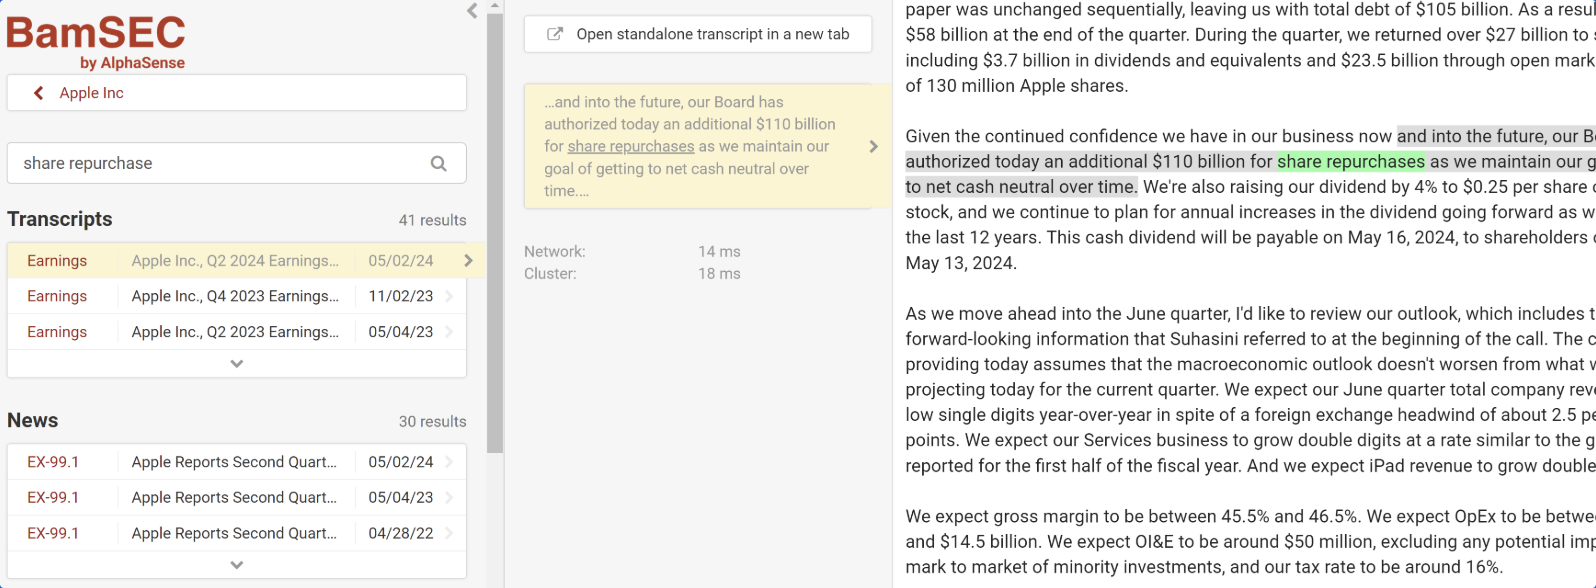Click the chevron on the Q4 2023 Earnings row
This screenshot has height=588, width=1596.
(451, 296)
